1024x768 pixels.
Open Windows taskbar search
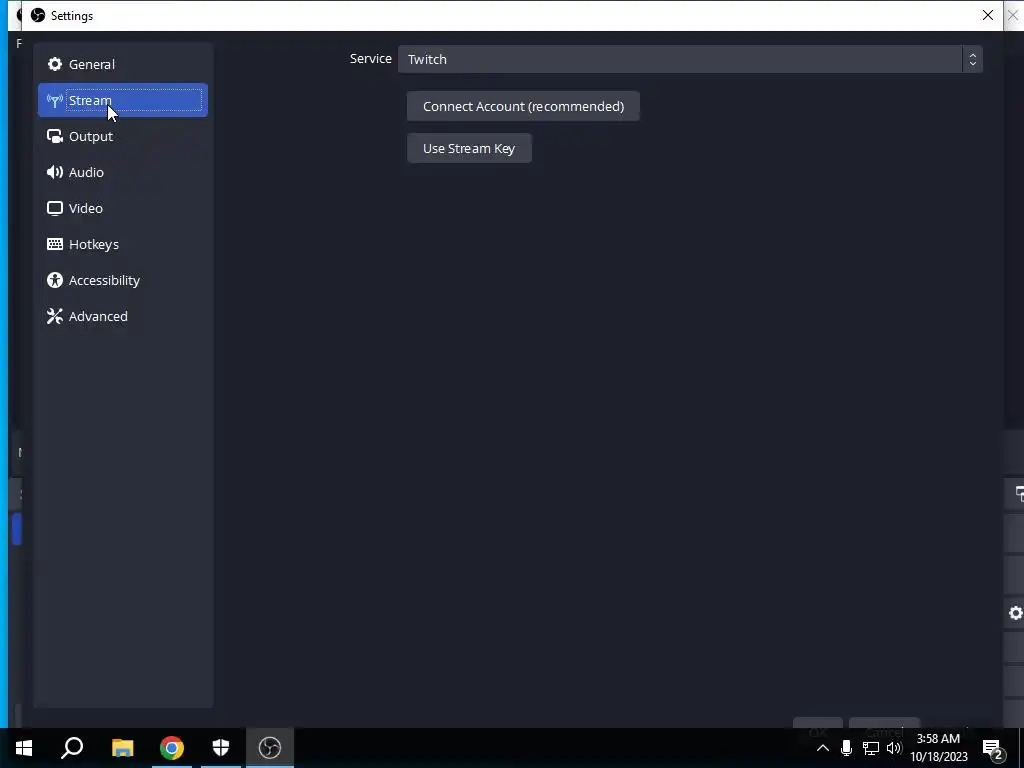(x=72, y=748)
